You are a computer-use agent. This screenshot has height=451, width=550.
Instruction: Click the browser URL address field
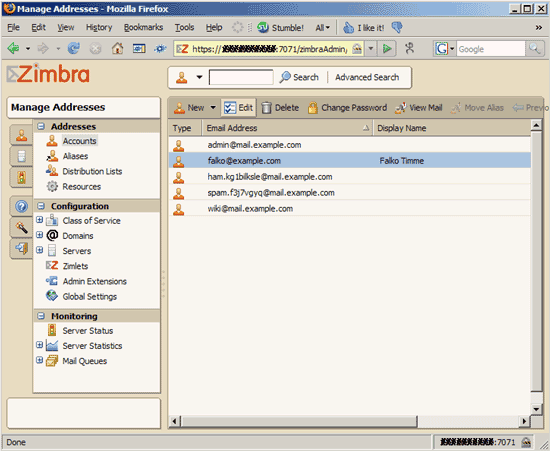point(269,49)
